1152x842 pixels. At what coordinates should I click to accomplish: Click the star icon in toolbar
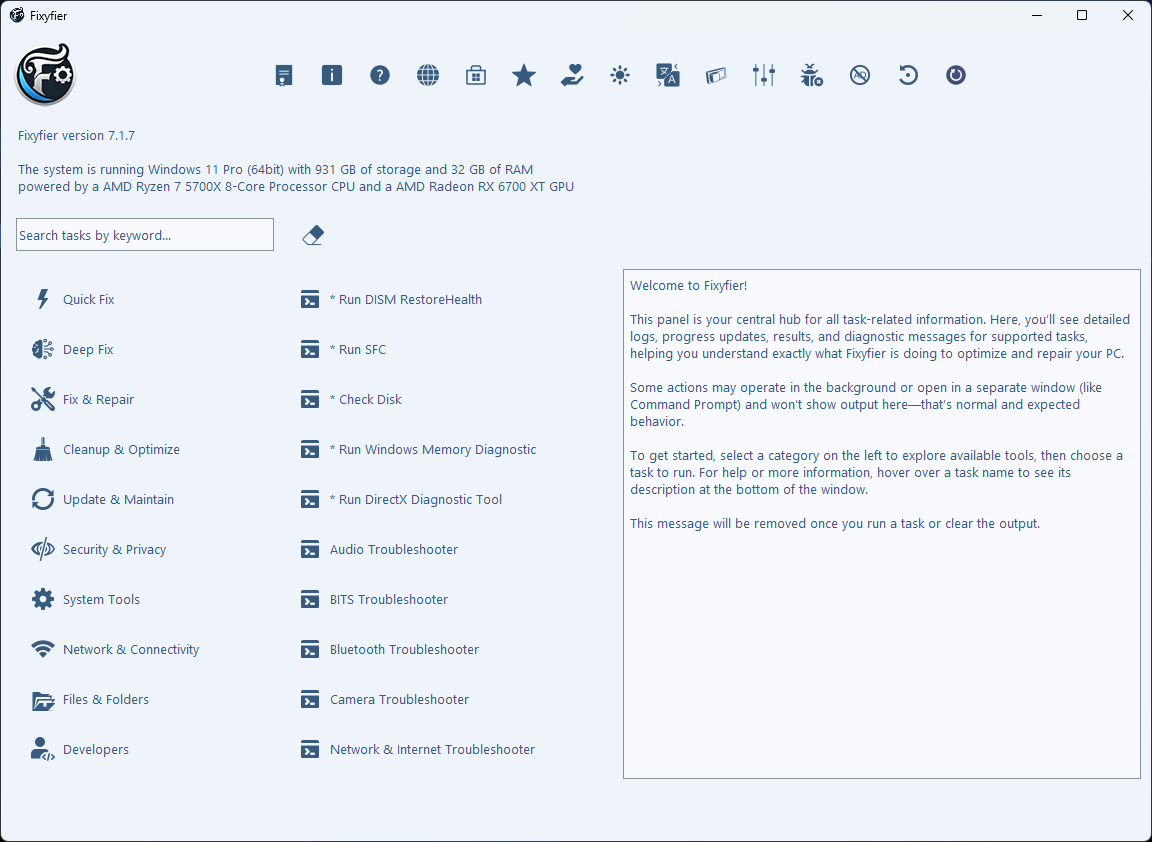[524, 75]
